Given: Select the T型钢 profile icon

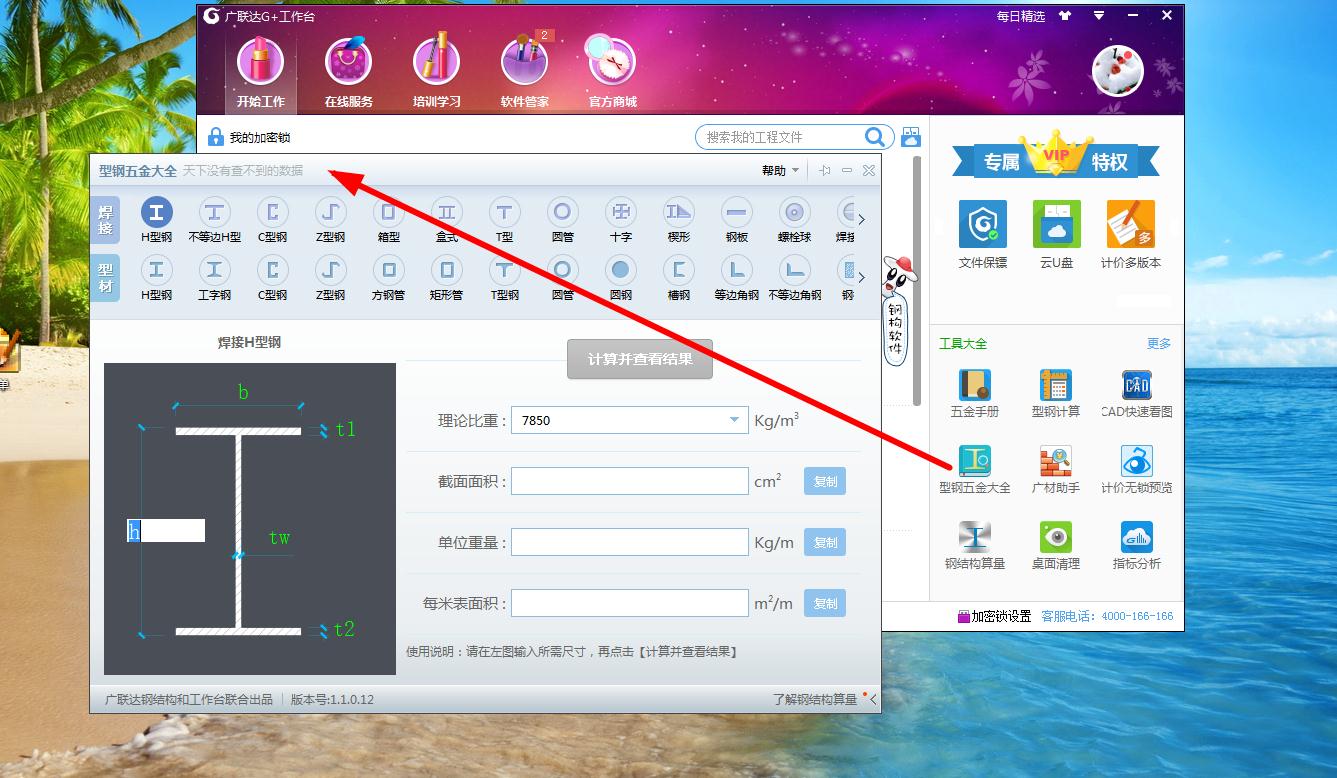Looking at the screenshot, I should [x=504, y=278].
